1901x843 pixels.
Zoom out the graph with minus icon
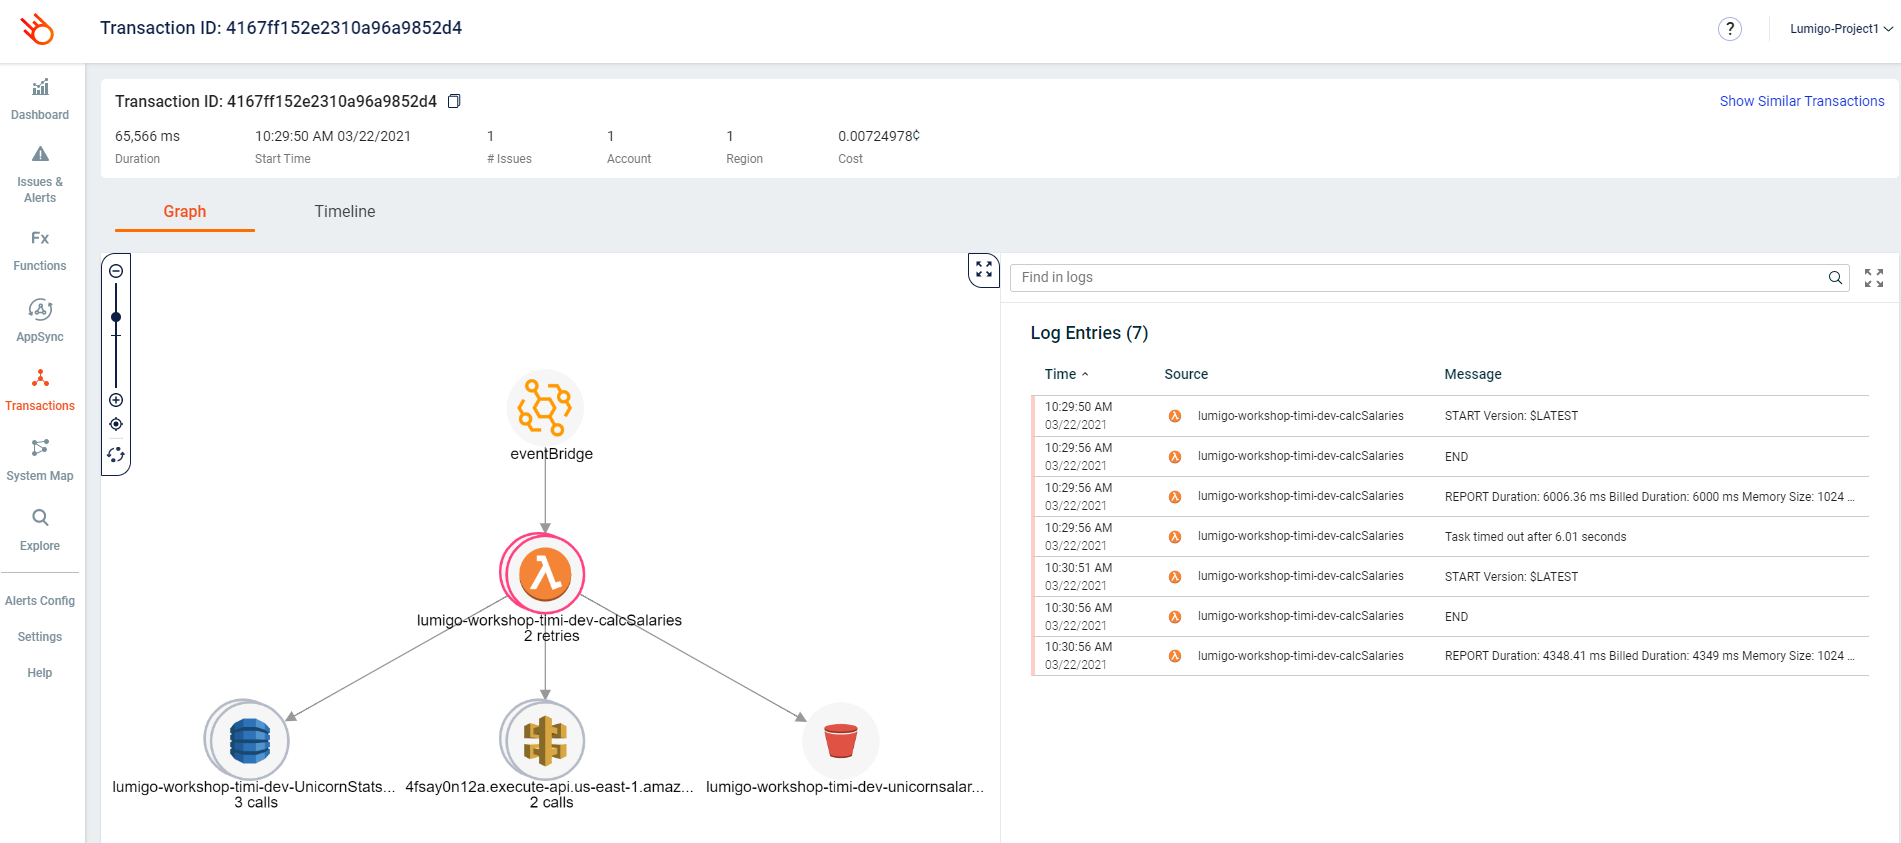click(116, 271)
